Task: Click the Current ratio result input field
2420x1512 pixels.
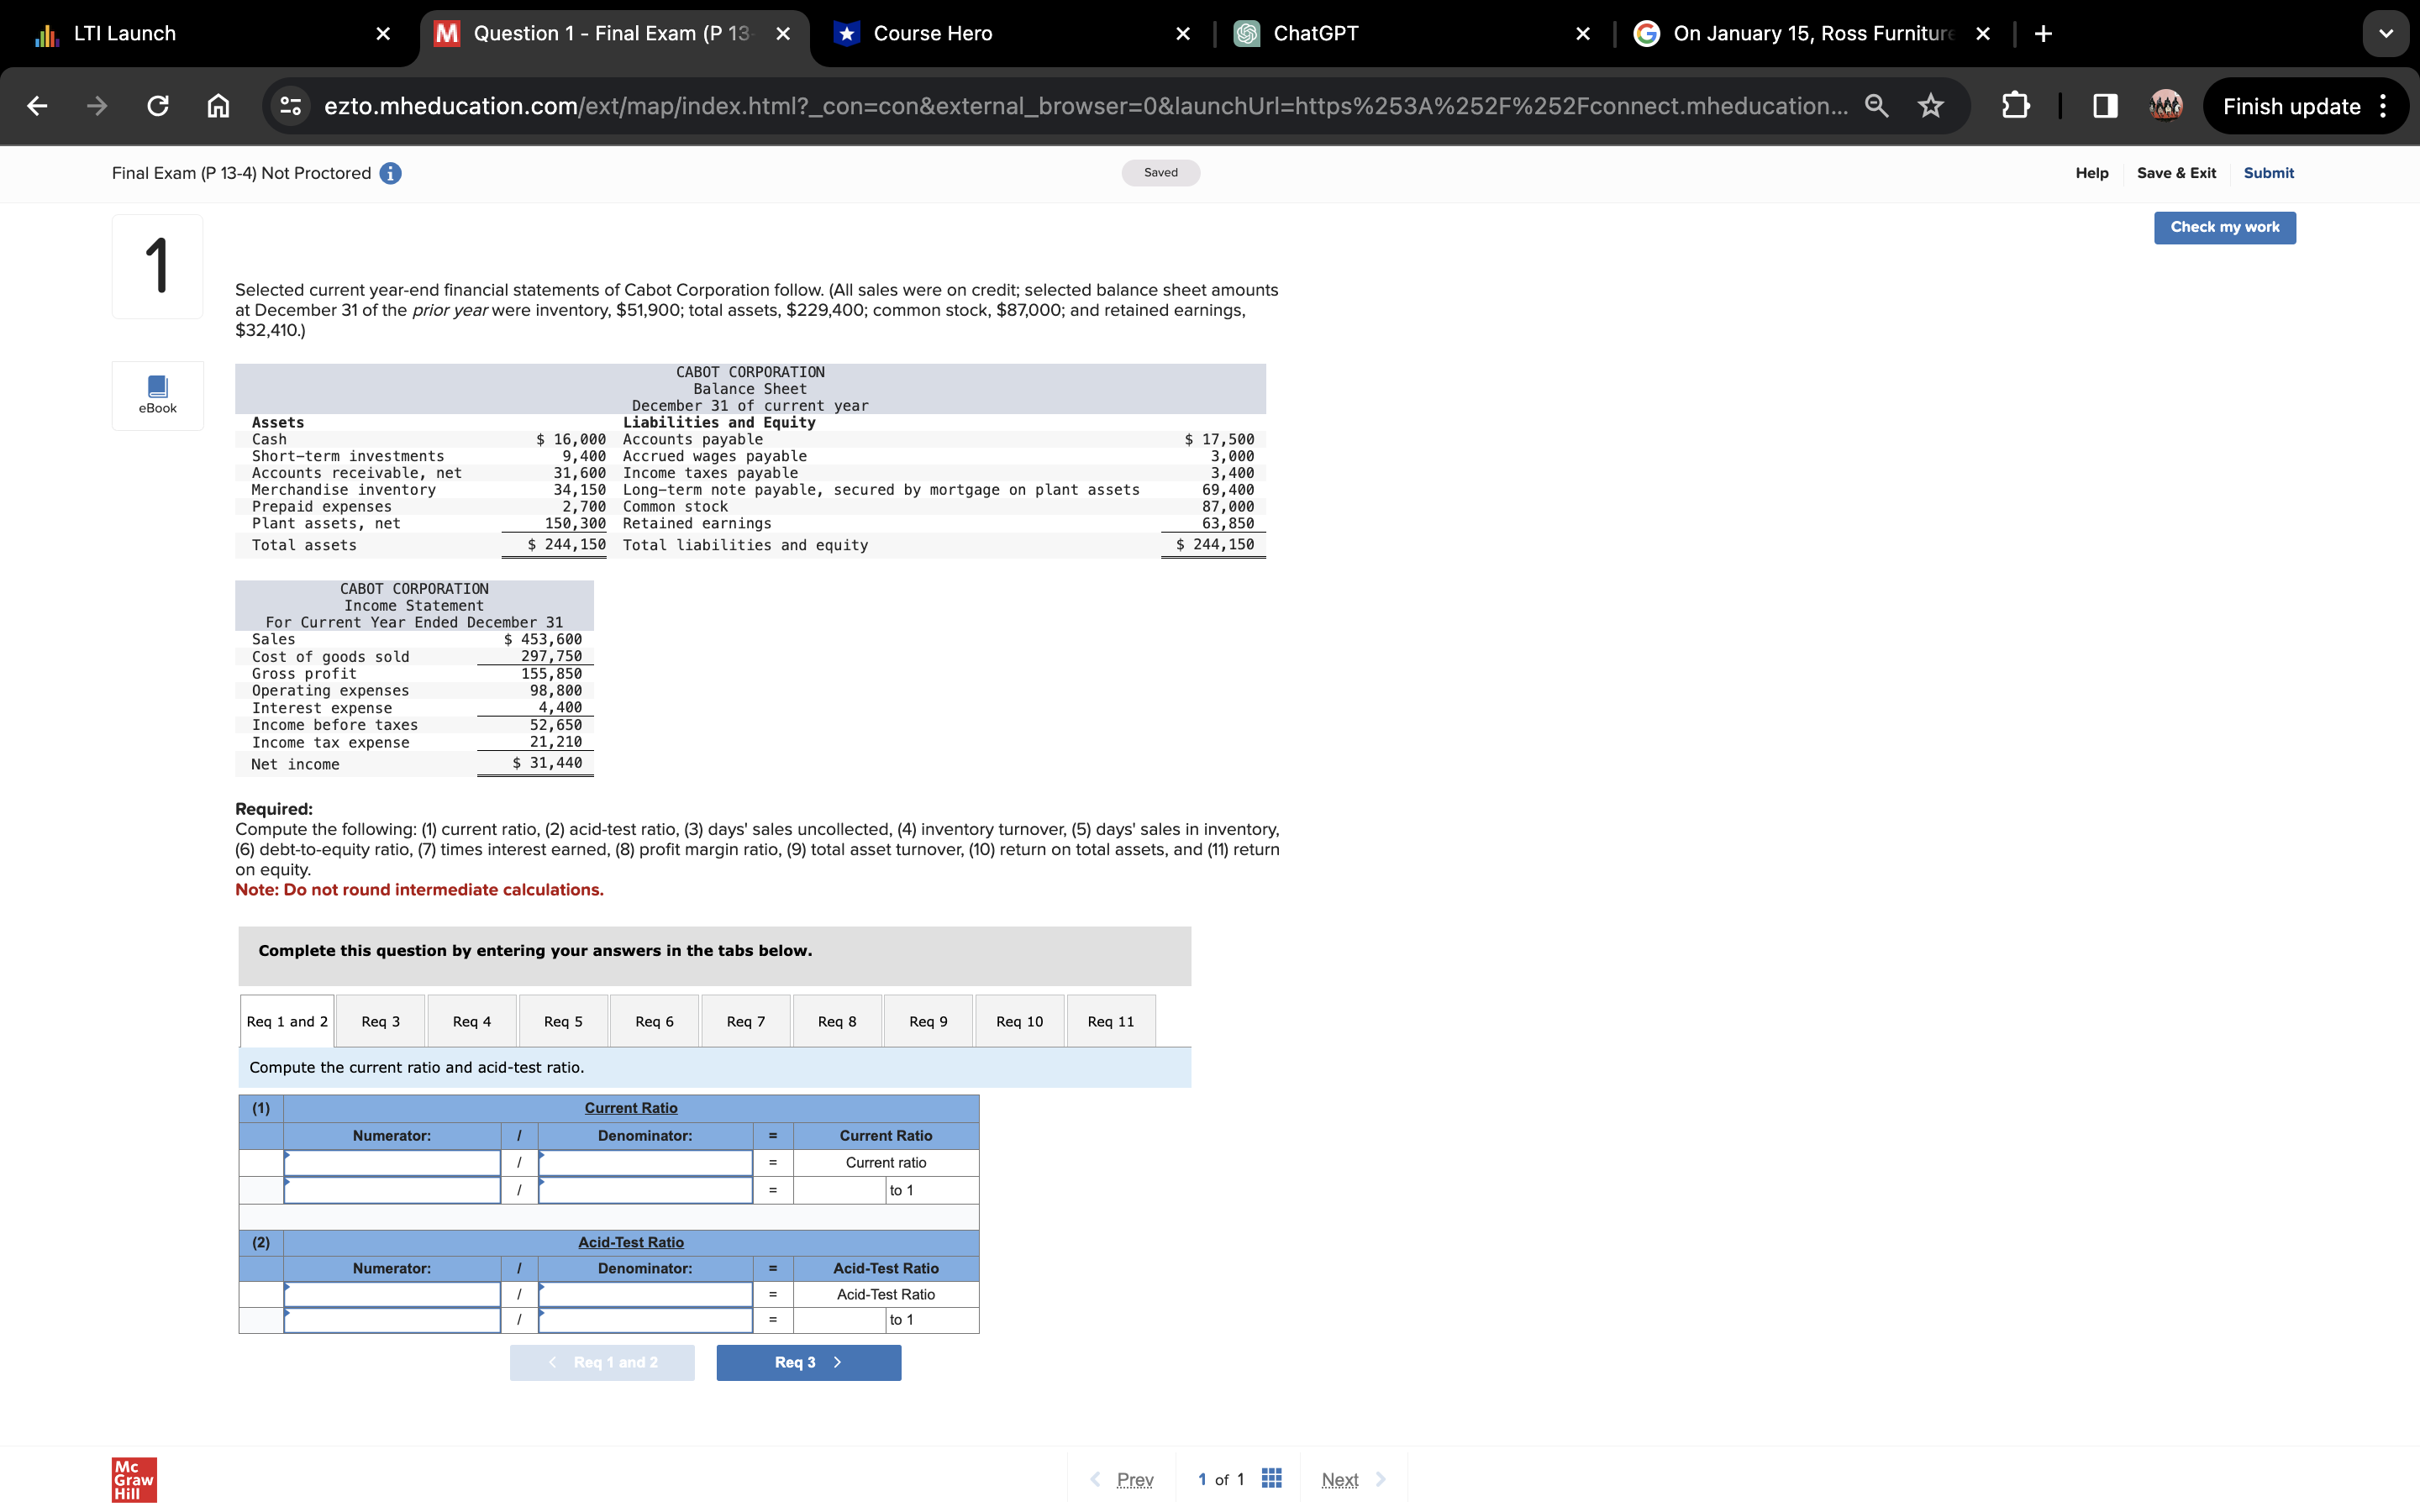Action: tap(839, 1190)
